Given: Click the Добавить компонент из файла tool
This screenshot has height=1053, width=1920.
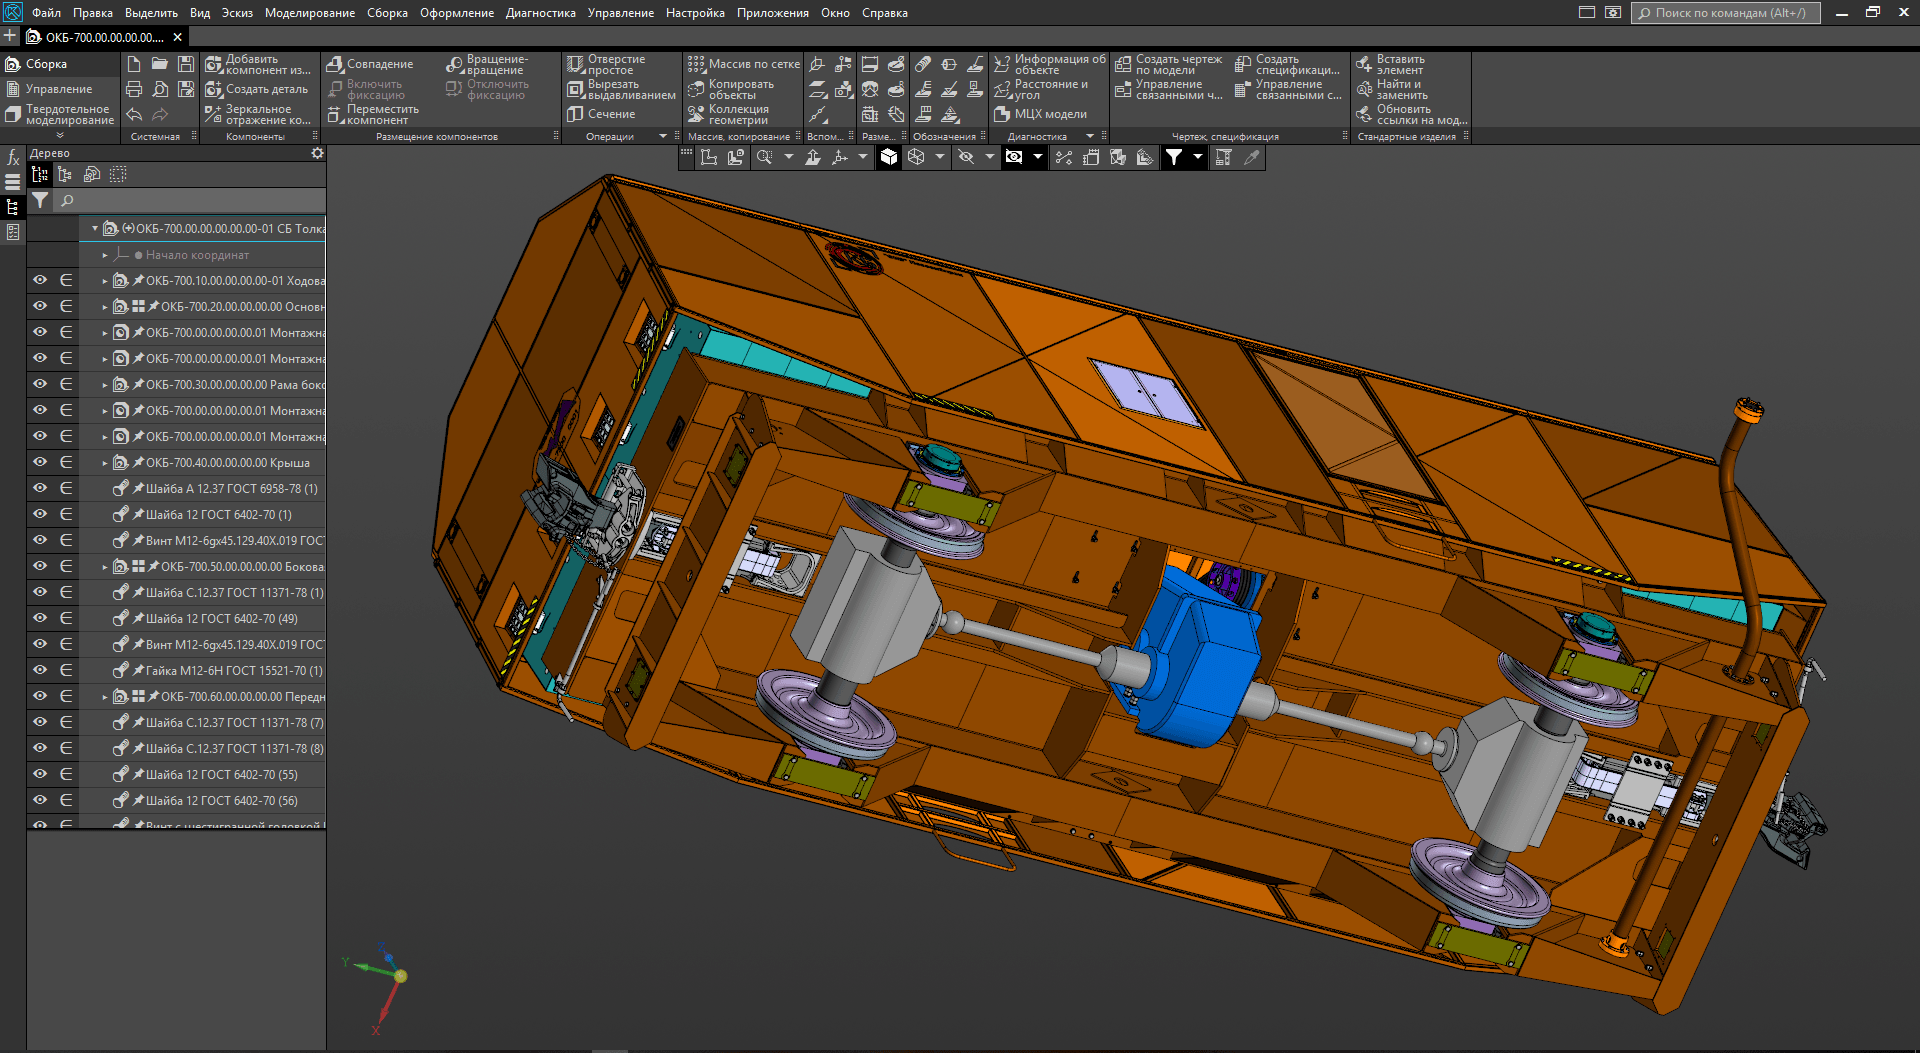Looking at the screenshot, I should click(x=257, y=65).
